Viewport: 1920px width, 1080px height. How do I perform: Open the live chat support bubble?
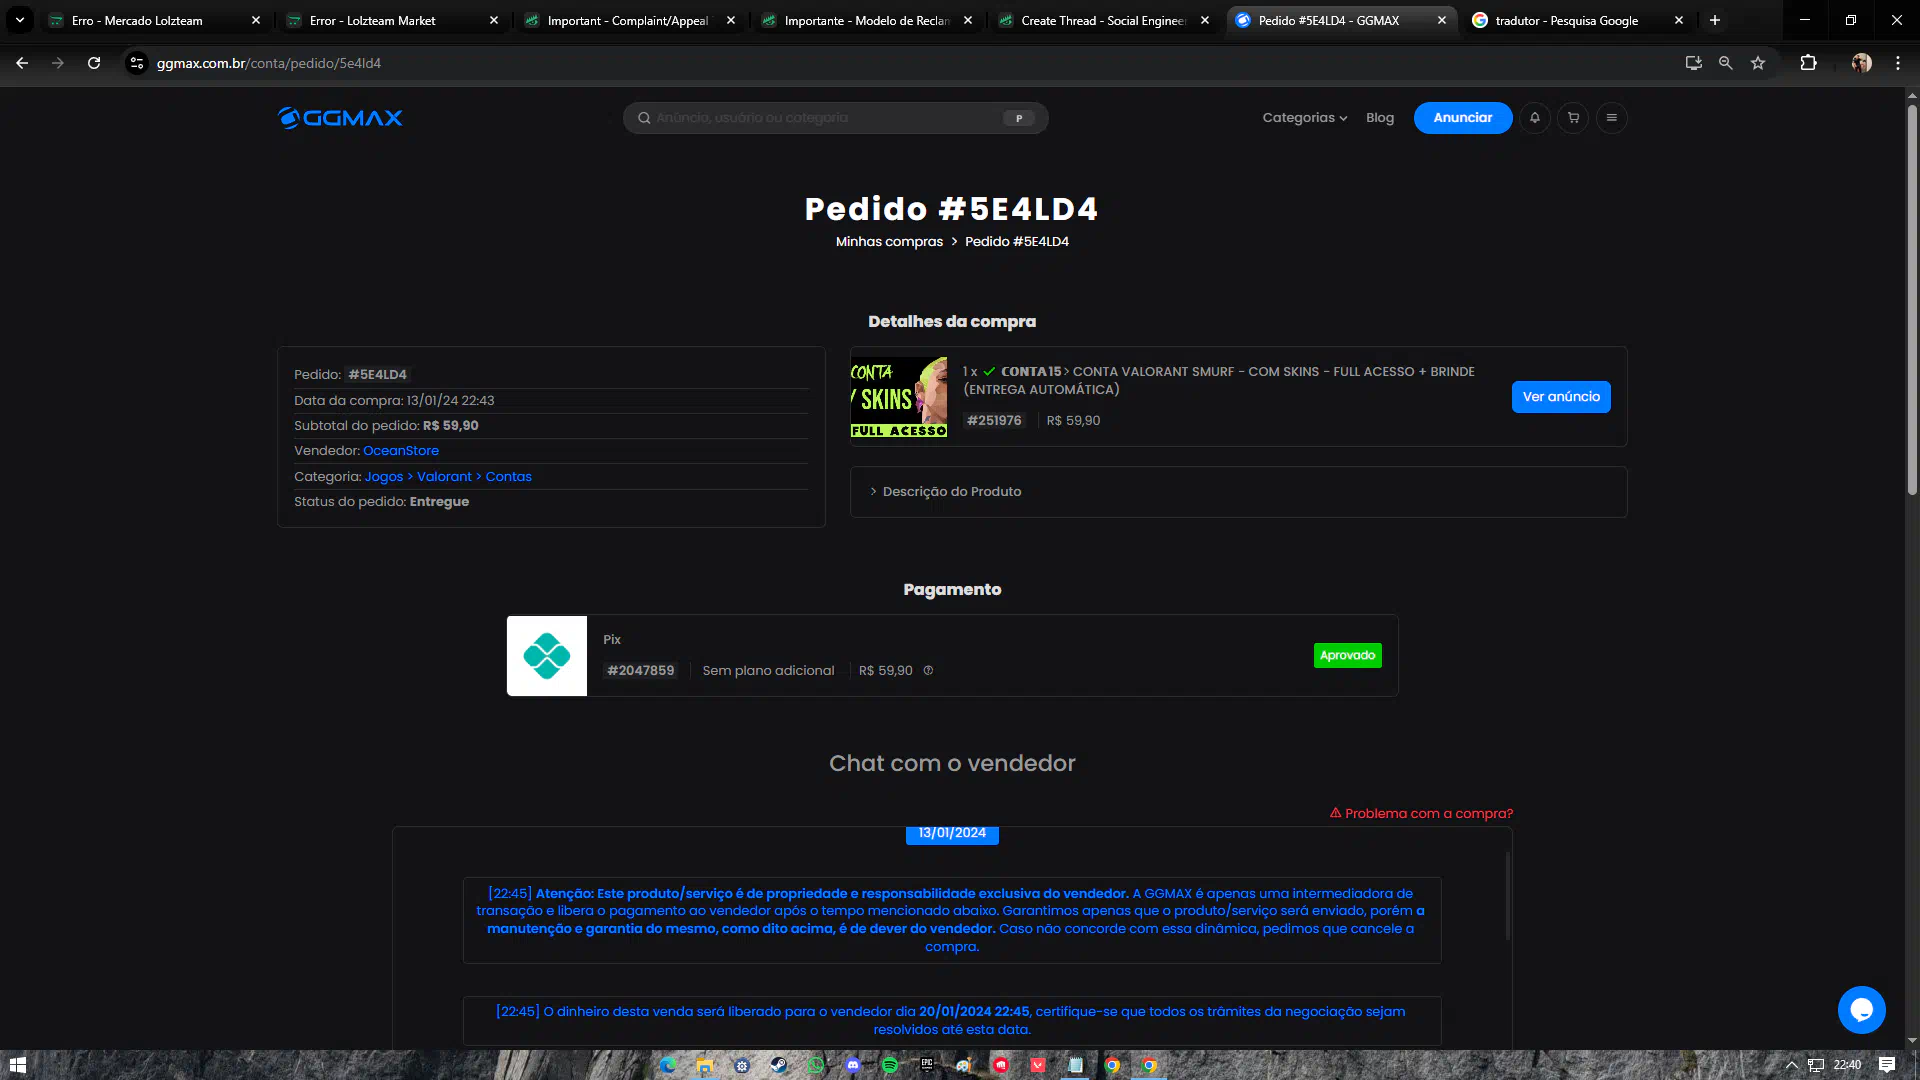[x=1861, y=1010]
